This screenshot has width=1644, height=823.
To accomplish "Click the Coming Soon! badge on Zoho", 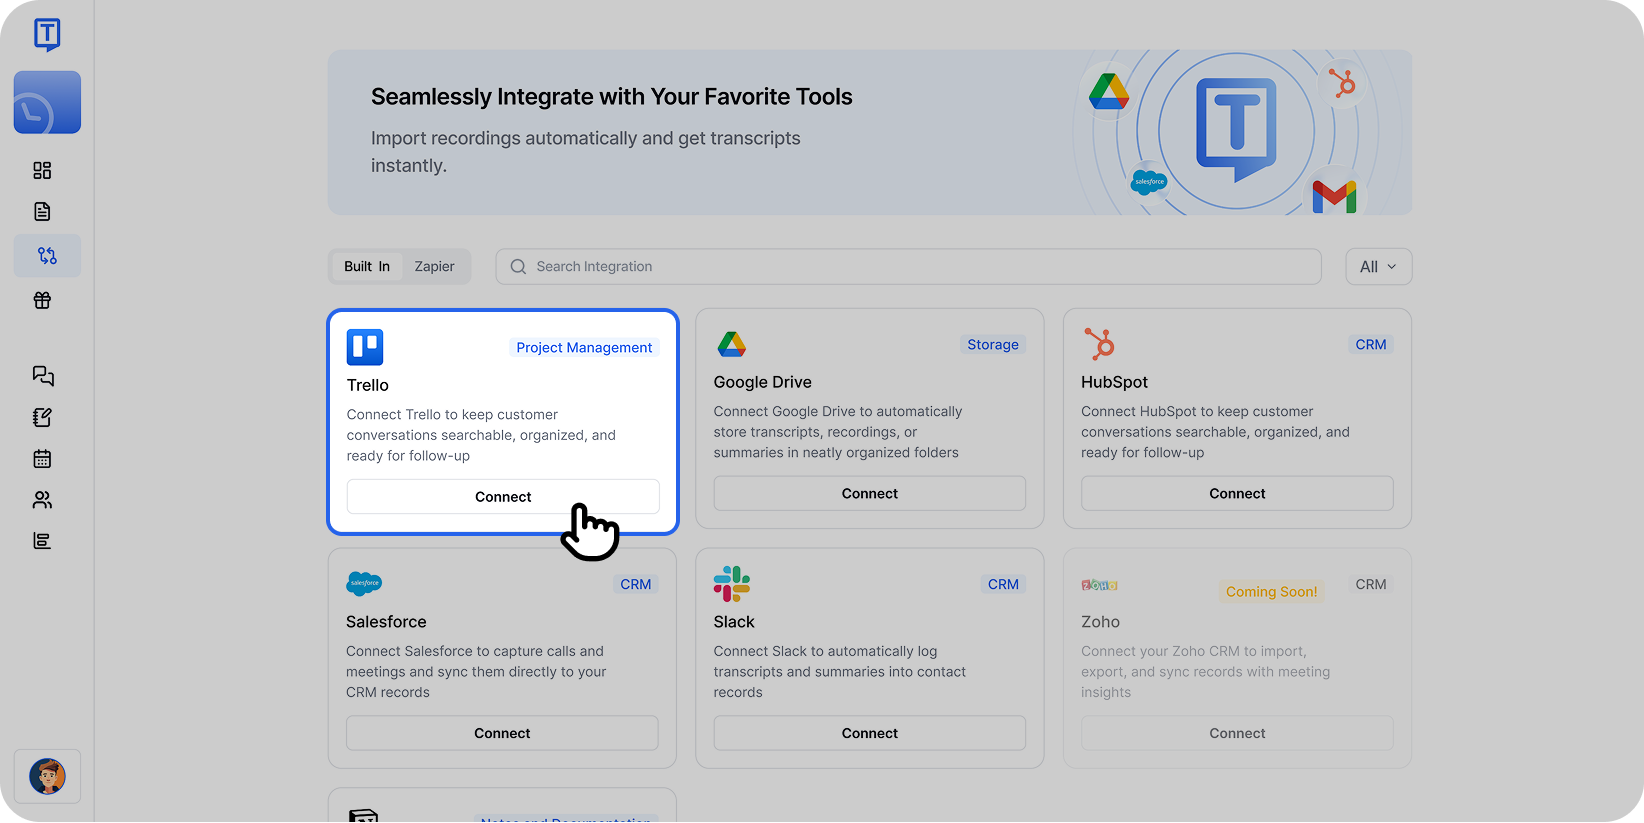I will point(1271,592).
